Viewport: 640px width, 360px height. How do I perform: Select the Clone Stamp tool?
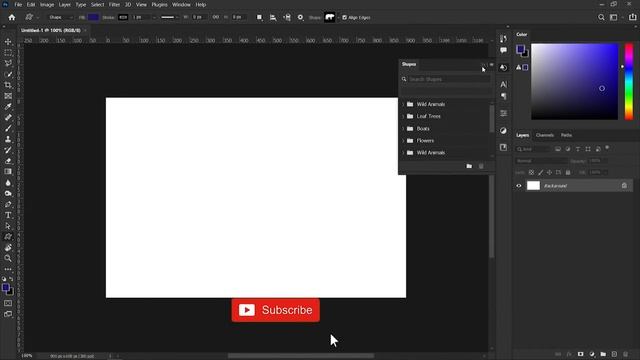pos(8,139)
